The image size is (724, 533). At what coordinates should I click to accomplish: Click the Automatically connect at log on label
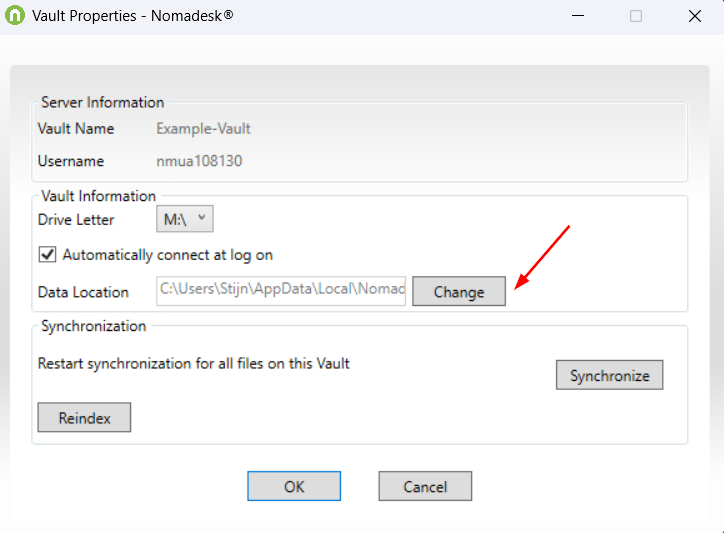pos(168,255)
